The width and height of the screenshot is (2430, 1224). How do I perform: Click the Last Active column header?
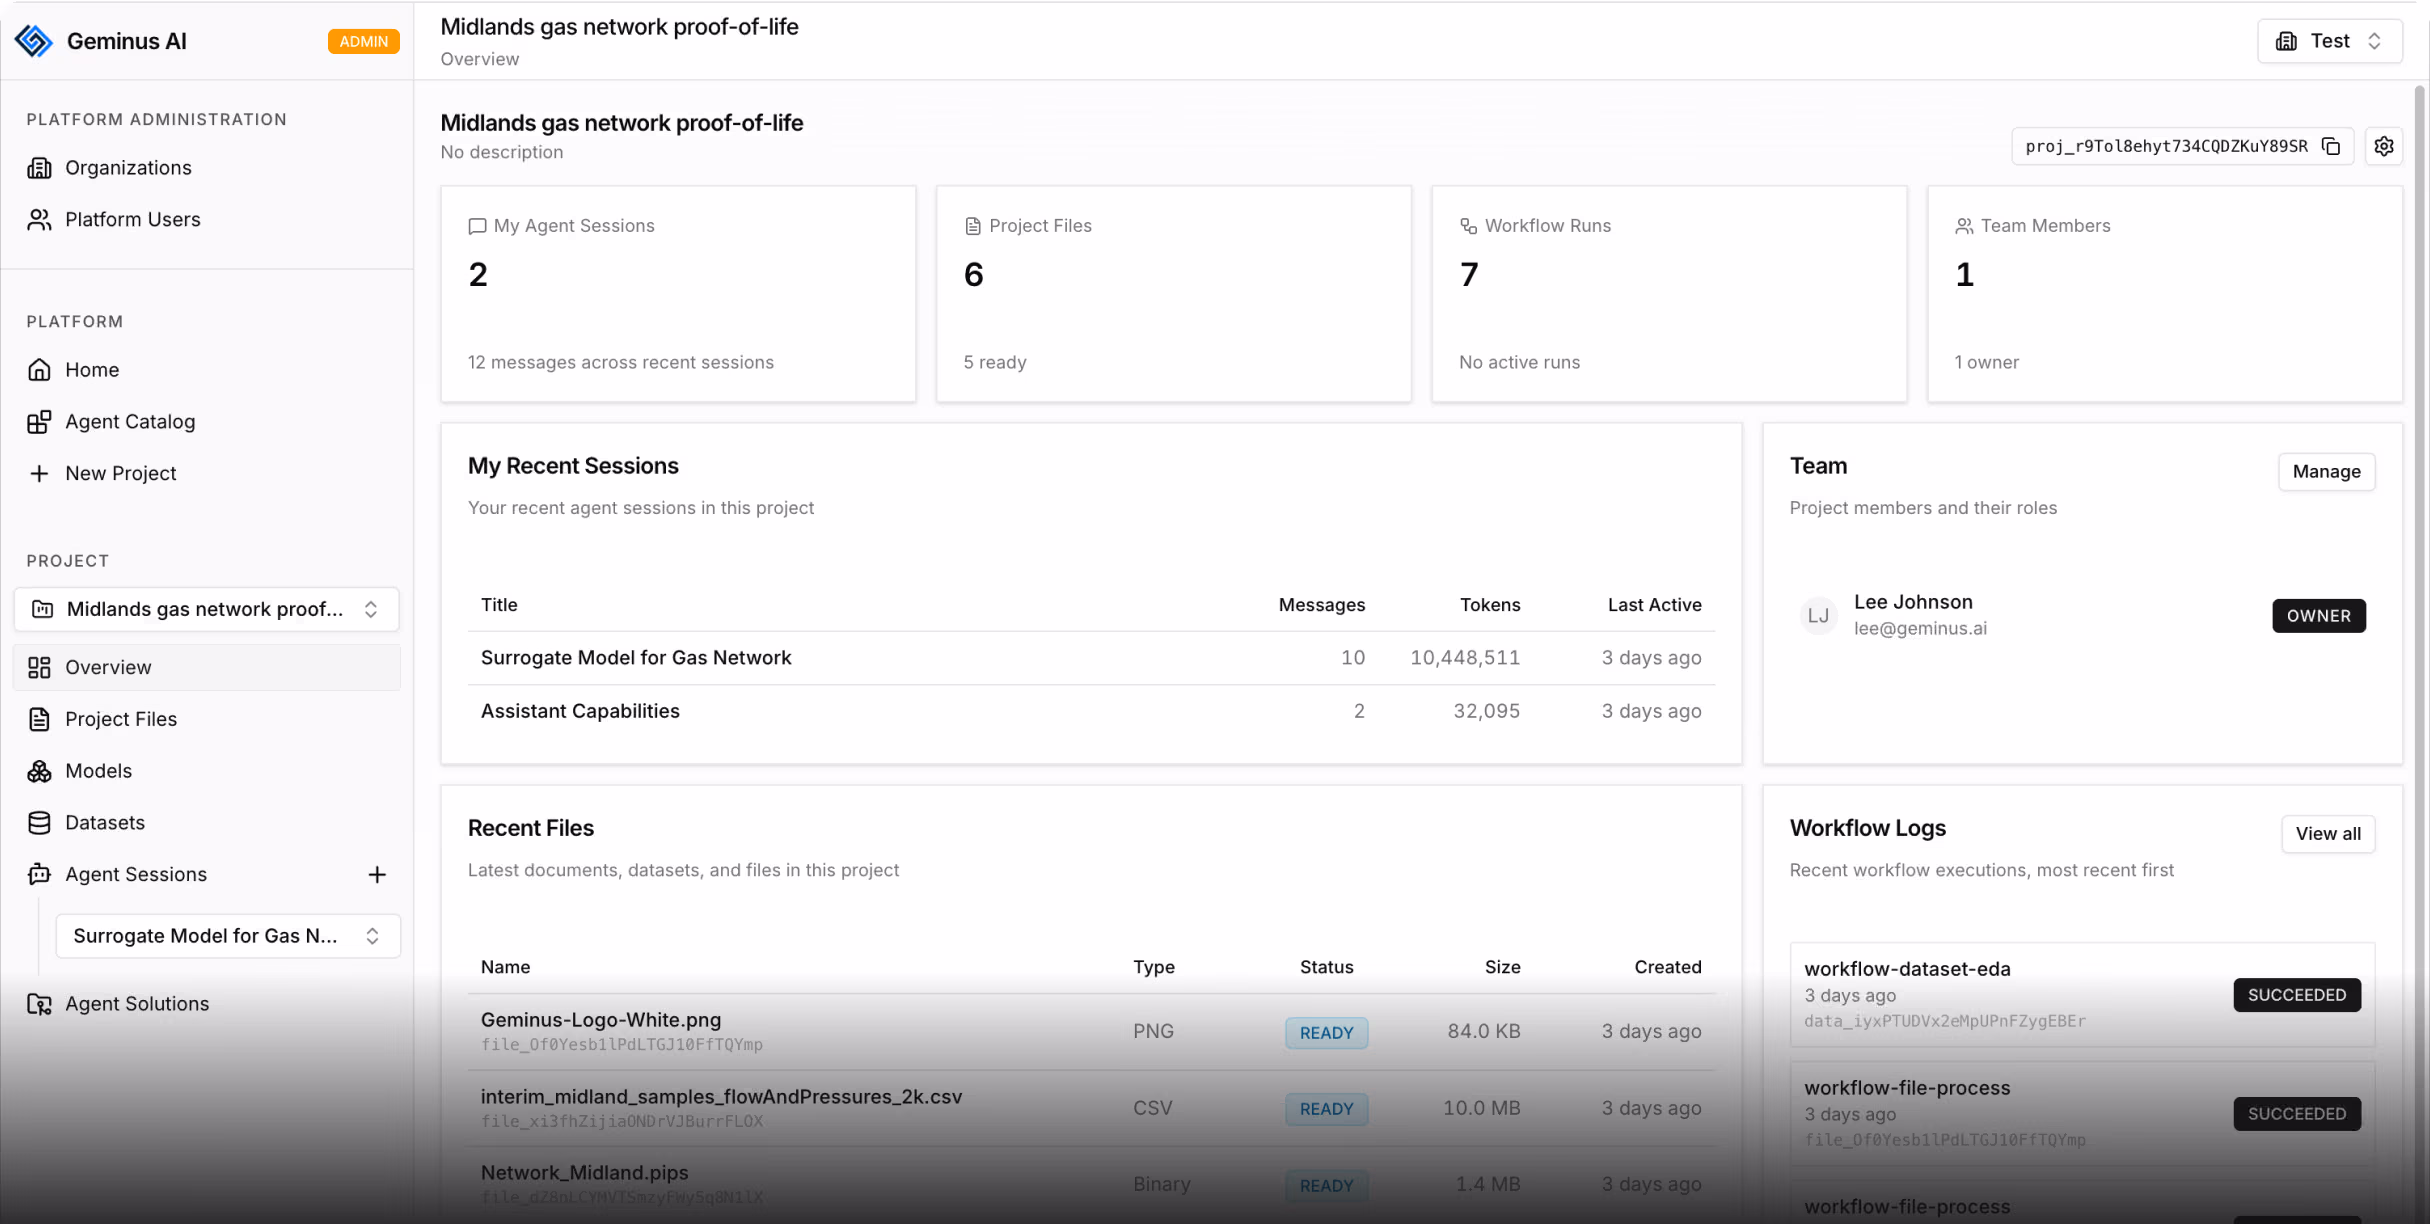1654,605
